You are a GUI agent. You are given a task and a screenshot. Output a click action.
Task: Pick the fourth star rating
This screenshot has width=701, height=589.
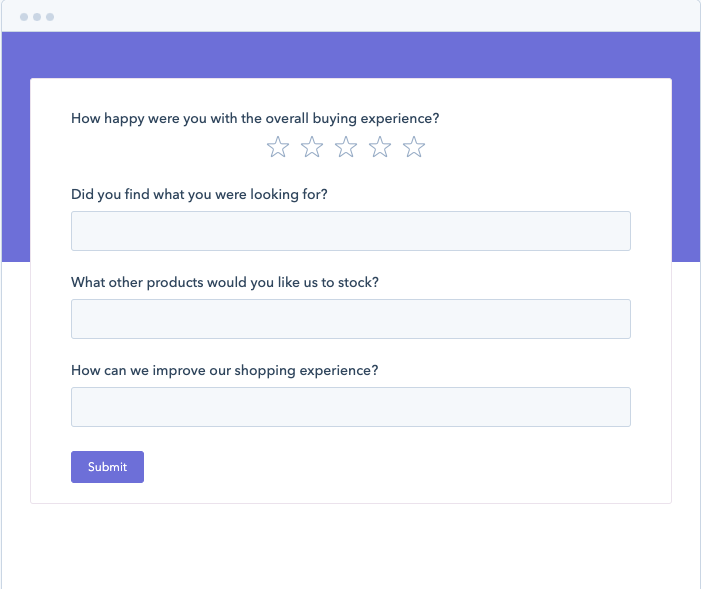[380, 148]
